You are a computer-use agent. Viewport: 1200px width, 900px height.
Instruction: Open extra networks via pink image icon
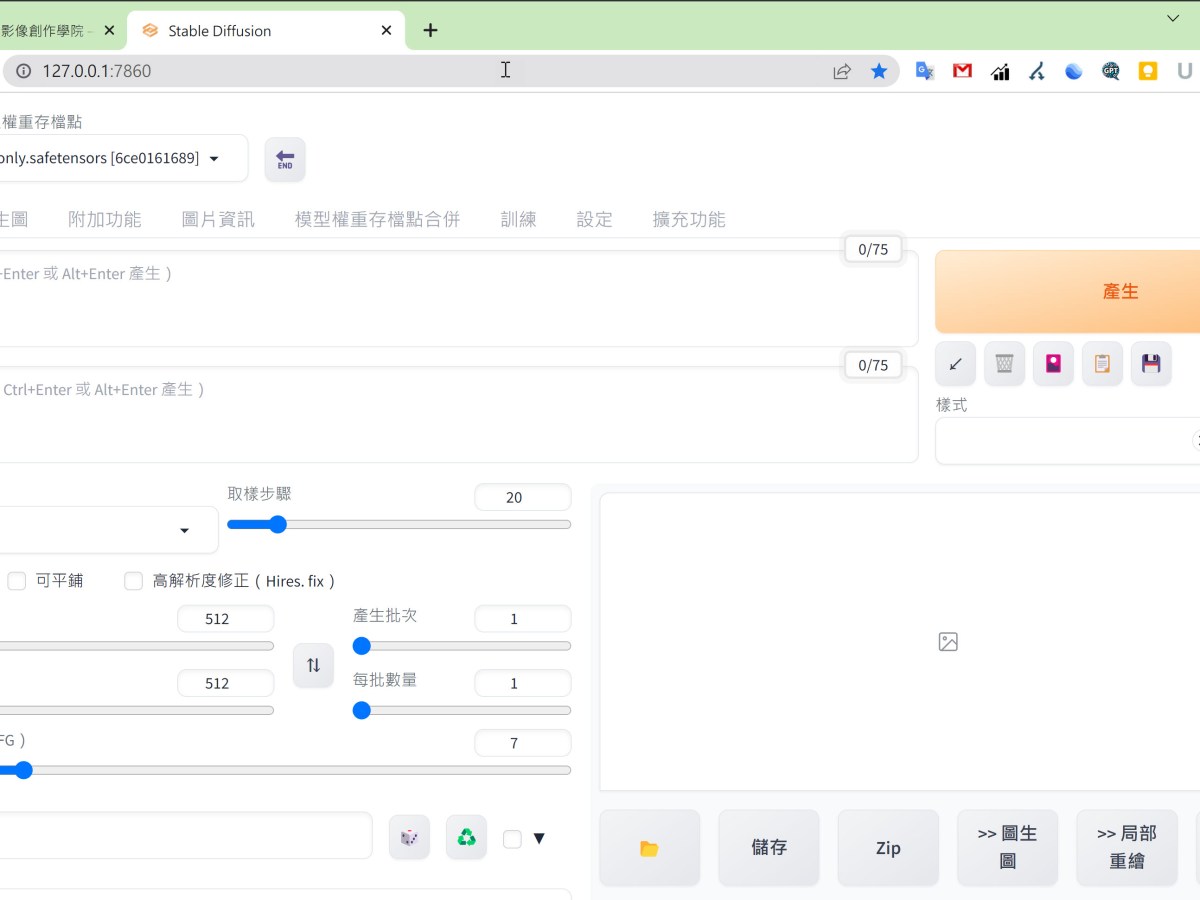[x=1053, y=363]
